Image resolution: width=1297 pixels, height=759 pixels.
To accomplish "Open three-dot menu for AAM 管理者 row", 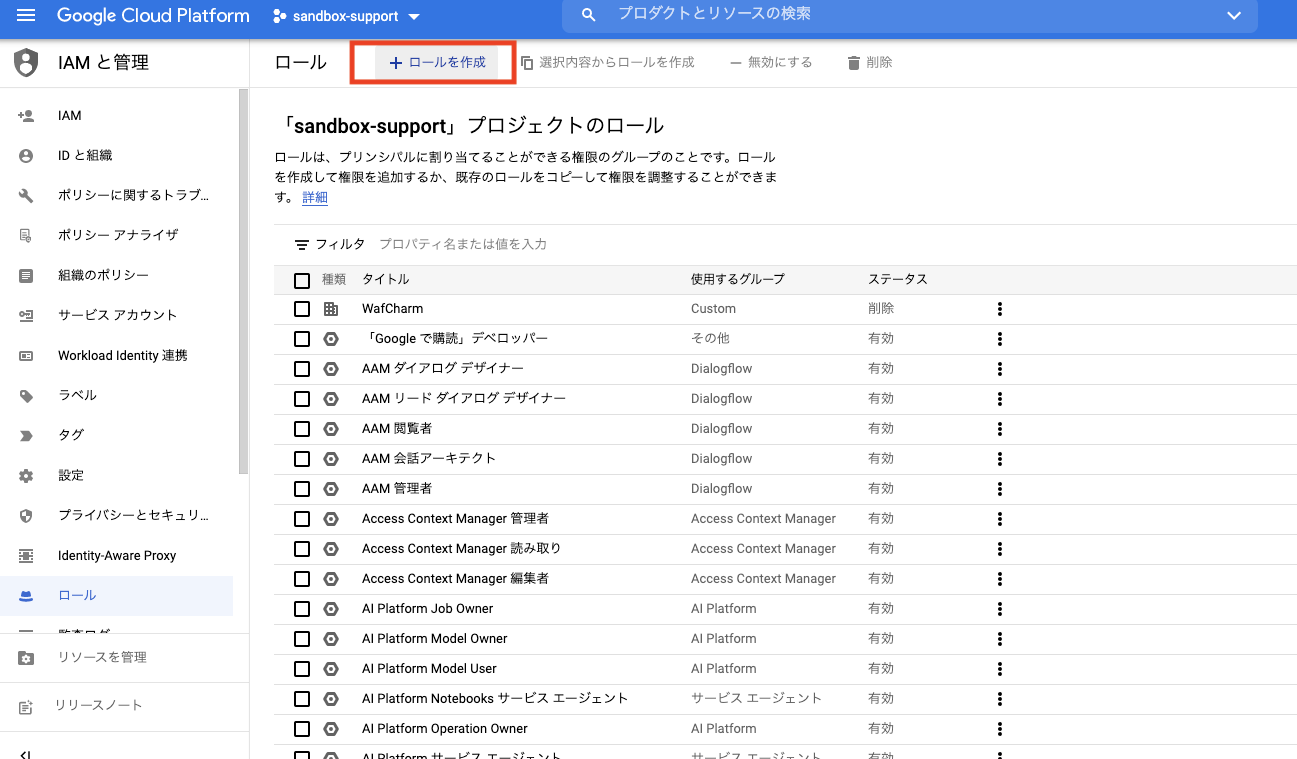I will click(999, 489).
